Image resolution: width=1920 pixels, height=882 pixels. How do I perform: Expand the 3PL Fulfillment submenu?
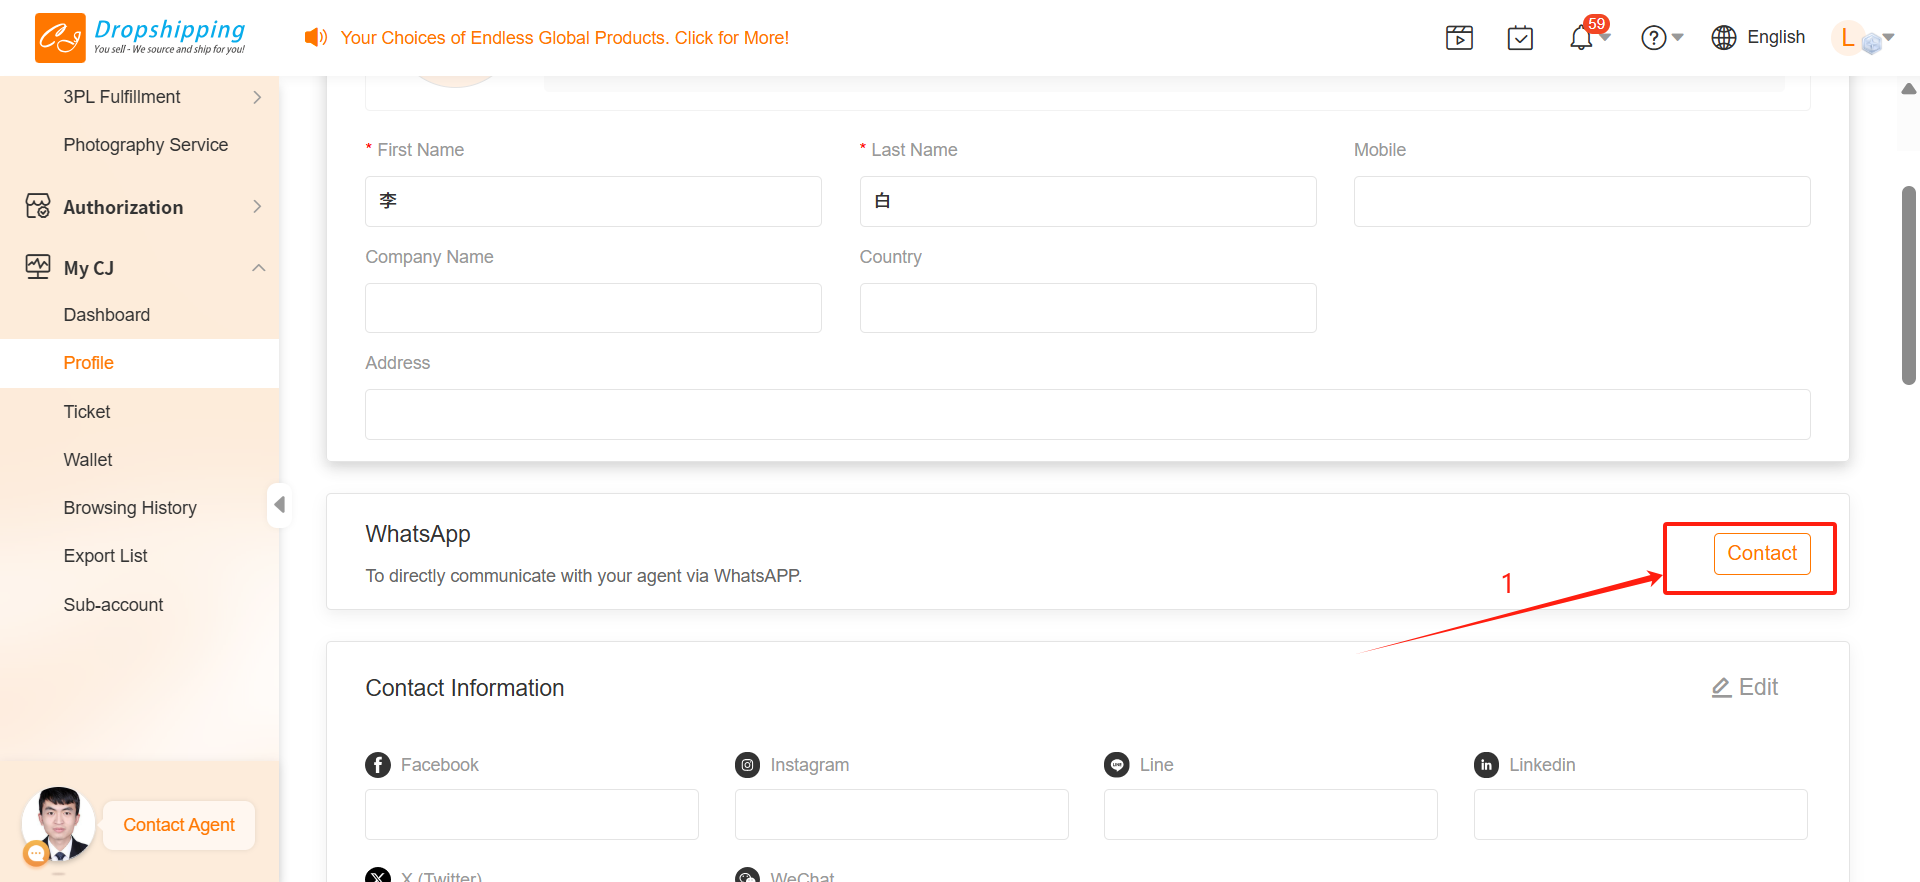pyautogui.click(x=257, y=97)
